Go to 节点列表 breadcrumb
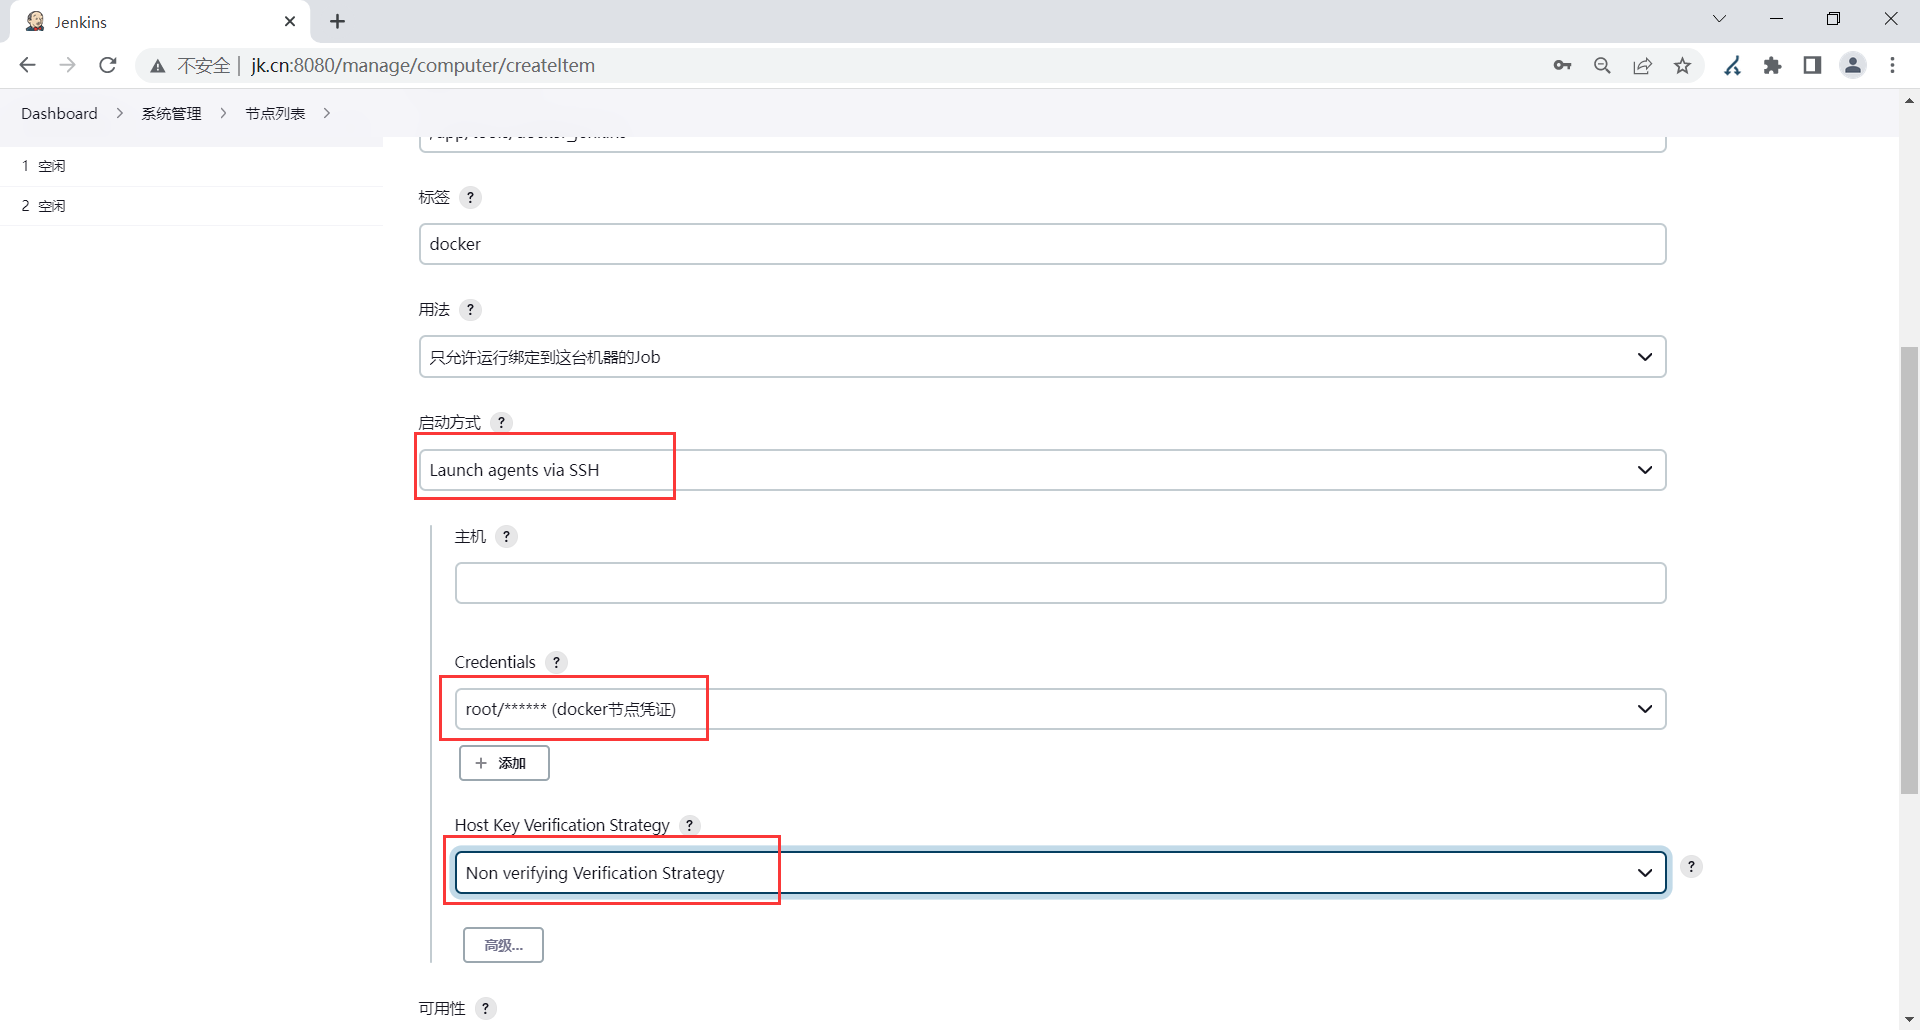 point(275,113)
